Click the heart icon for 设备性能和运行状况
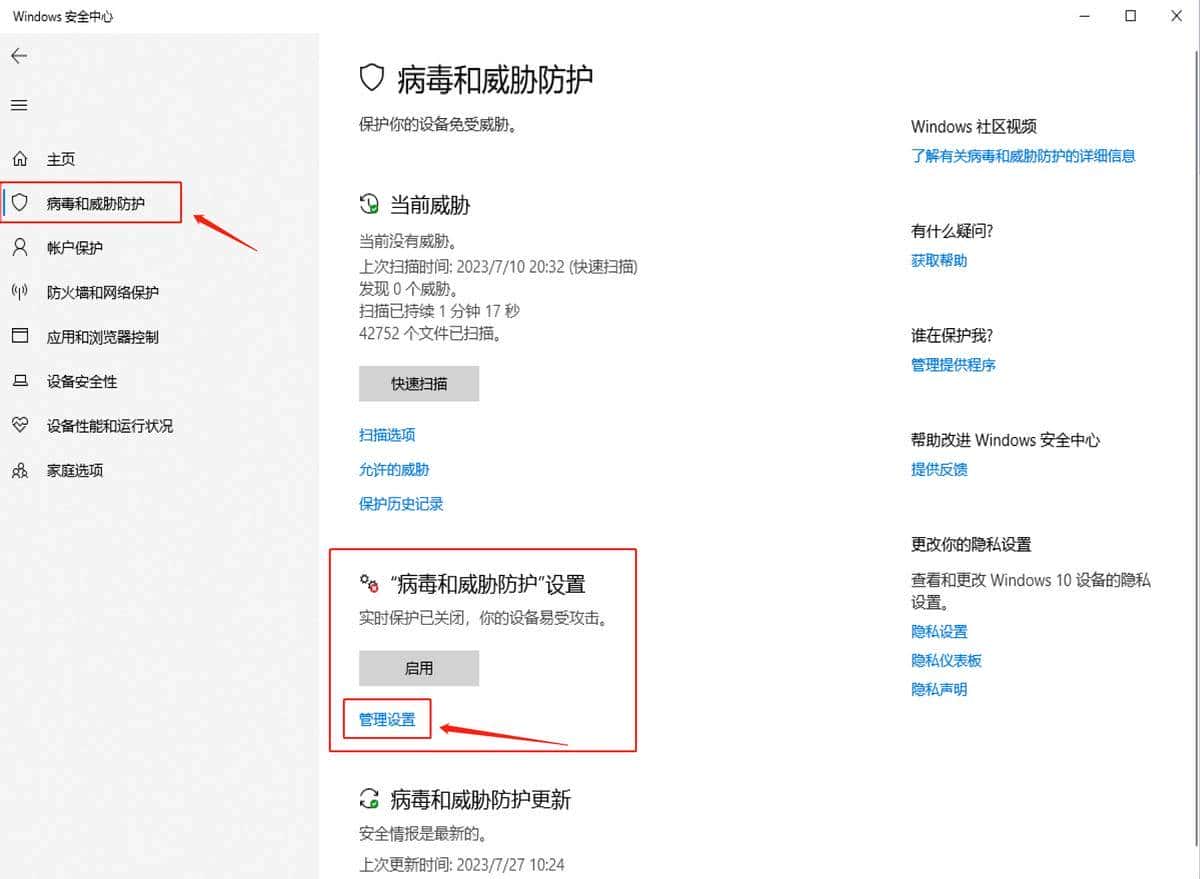The width and height of the screenshot is (1200, 879). coord(20,425)
